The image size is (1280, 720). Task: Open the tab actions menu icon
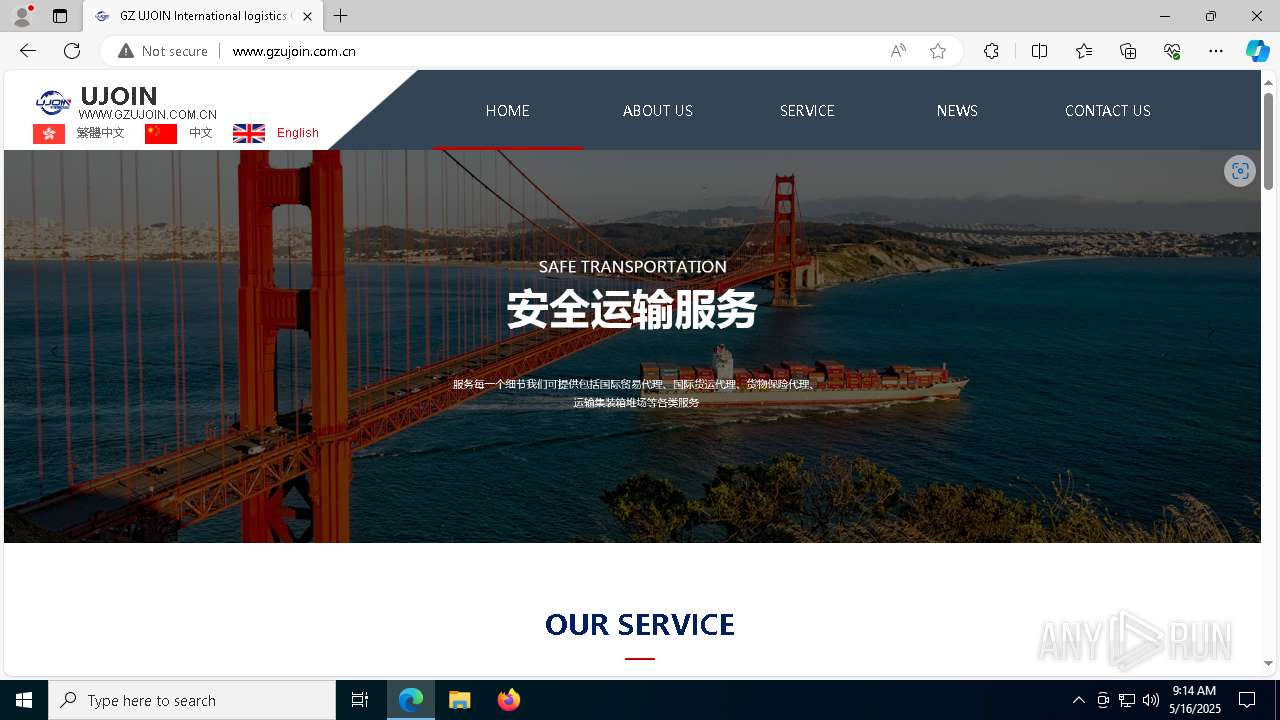pos(60,16)
